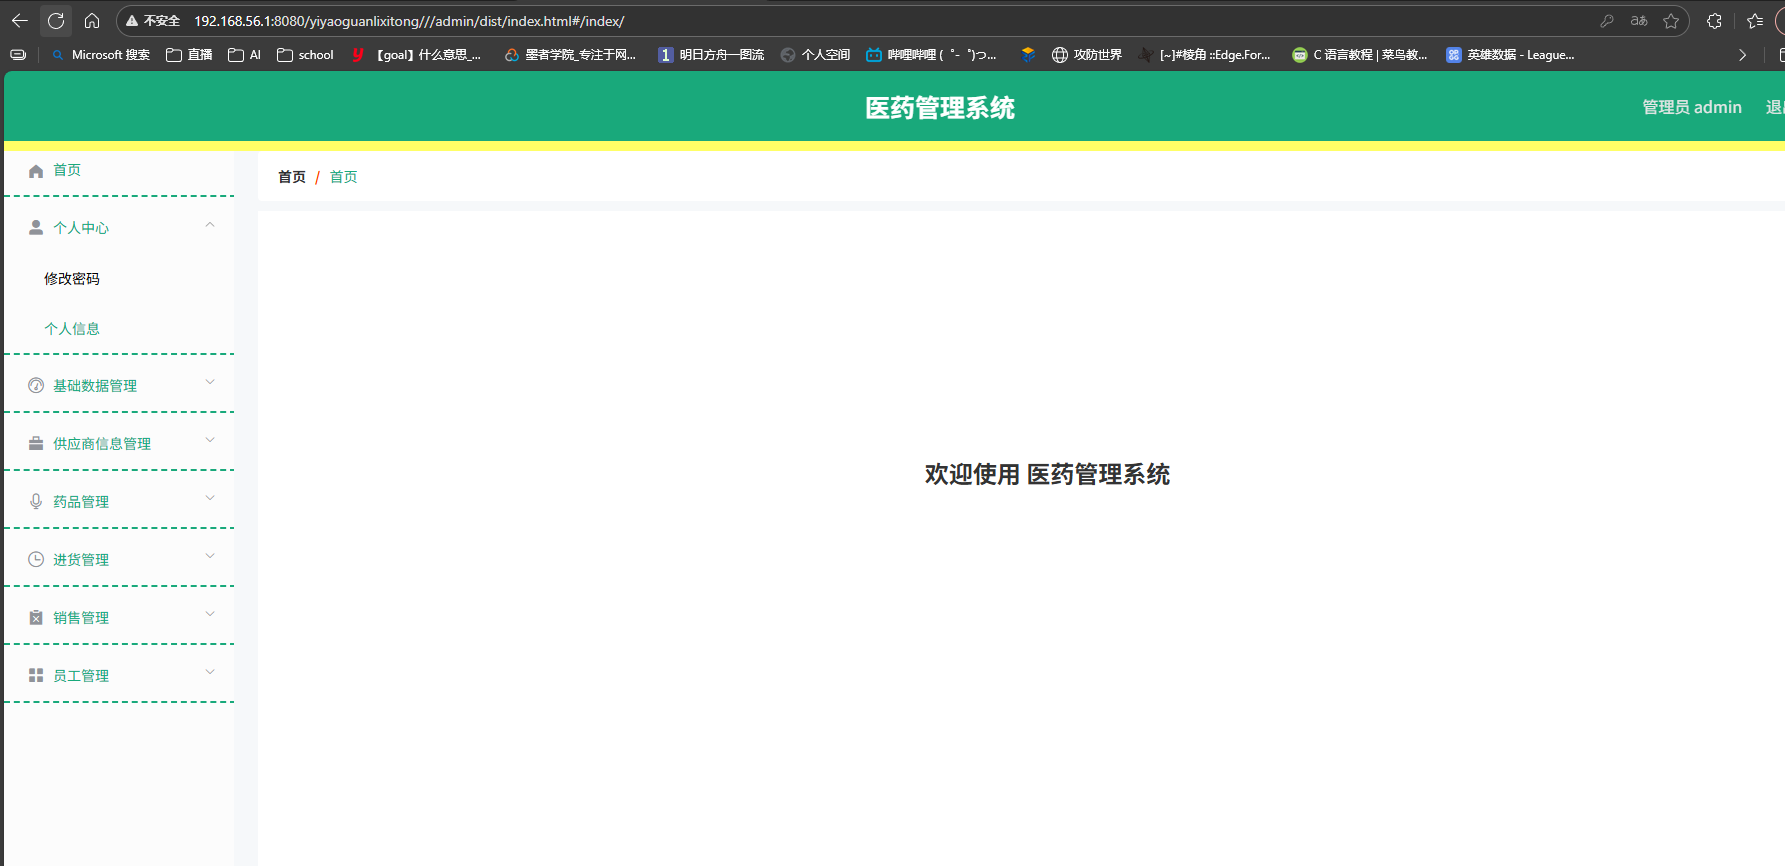Screen dimensions: 1785x866
Task: Click 管理员 admin in the header
Action: coord(1691,107)
